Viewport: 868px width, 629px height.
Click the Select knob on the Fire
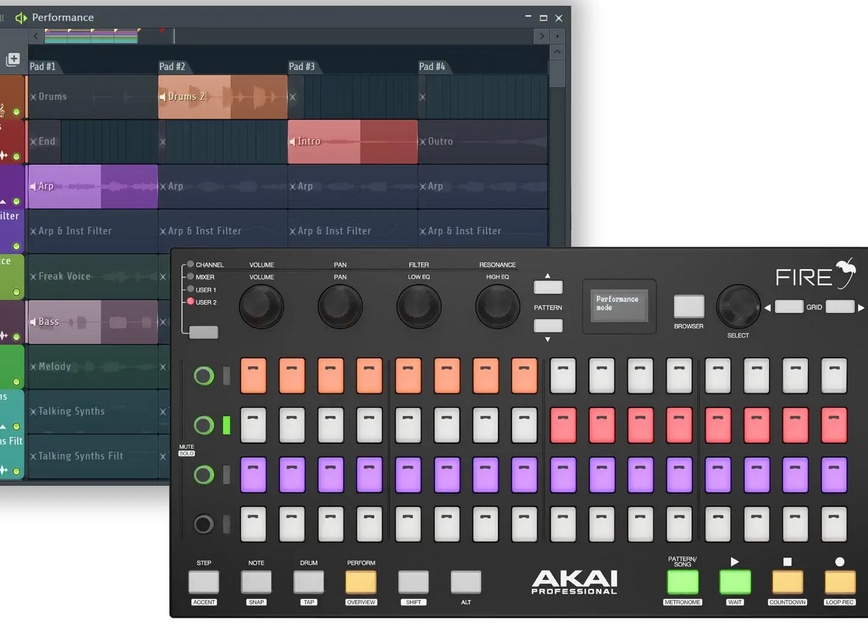[738, 306]
